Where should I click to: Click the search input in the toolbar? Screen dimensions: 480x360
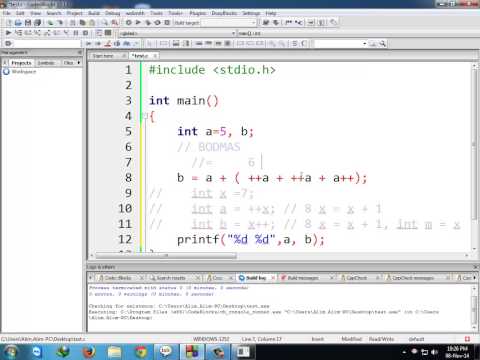point(47,44)
